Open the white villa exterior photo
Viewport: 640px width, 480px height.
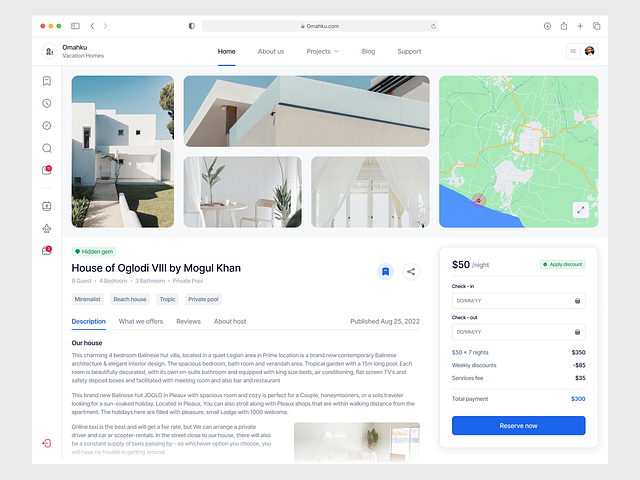coord(123,152)
